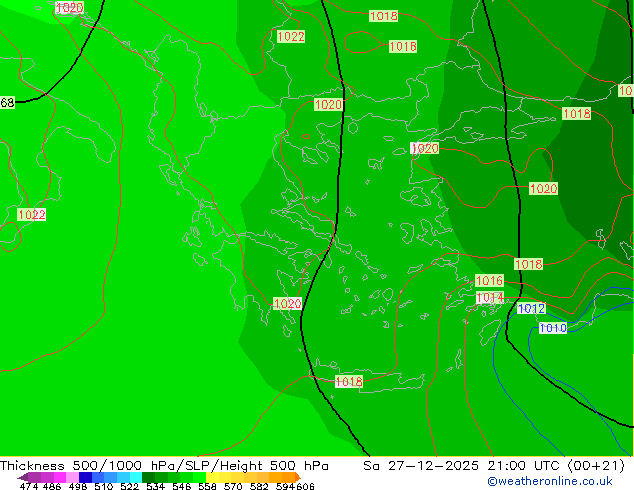Click the legend value 606
Viewport: 634px width, 490px height.
(x=305, y=486)
